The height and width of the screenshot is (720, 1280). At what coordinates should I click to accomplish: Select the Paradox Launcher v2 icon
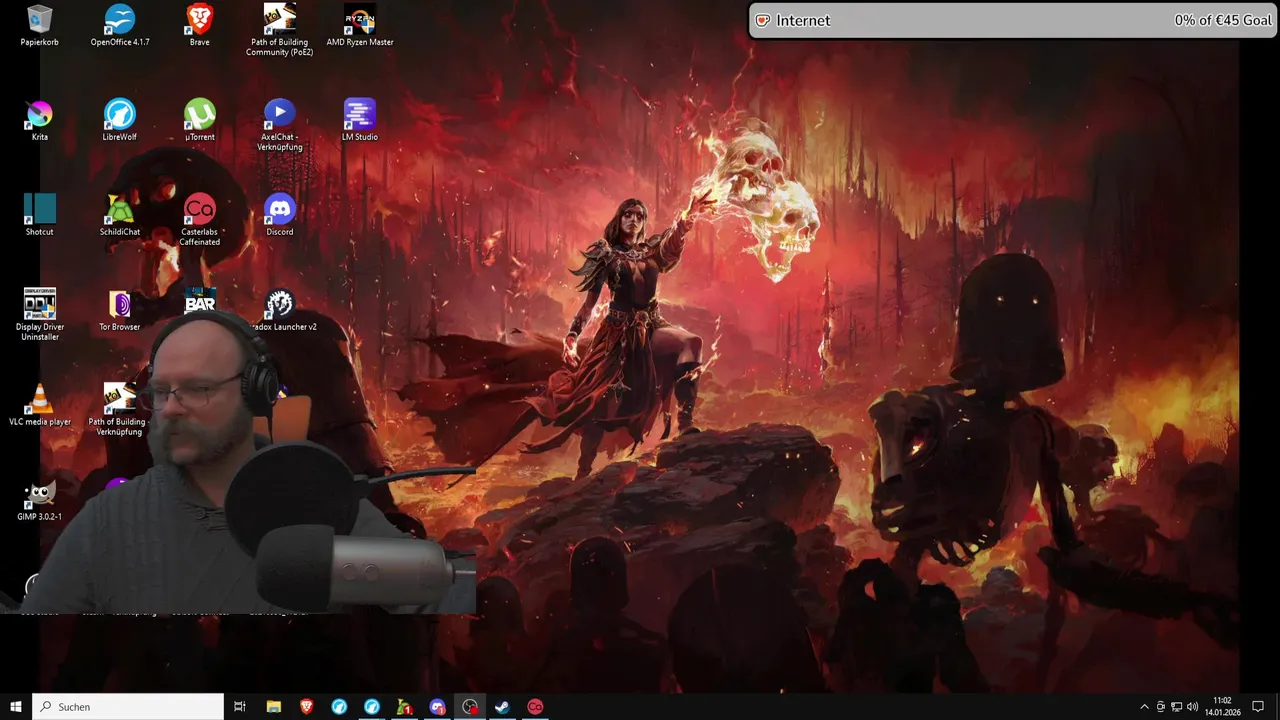pyautogui.click(x=282, y=311)
